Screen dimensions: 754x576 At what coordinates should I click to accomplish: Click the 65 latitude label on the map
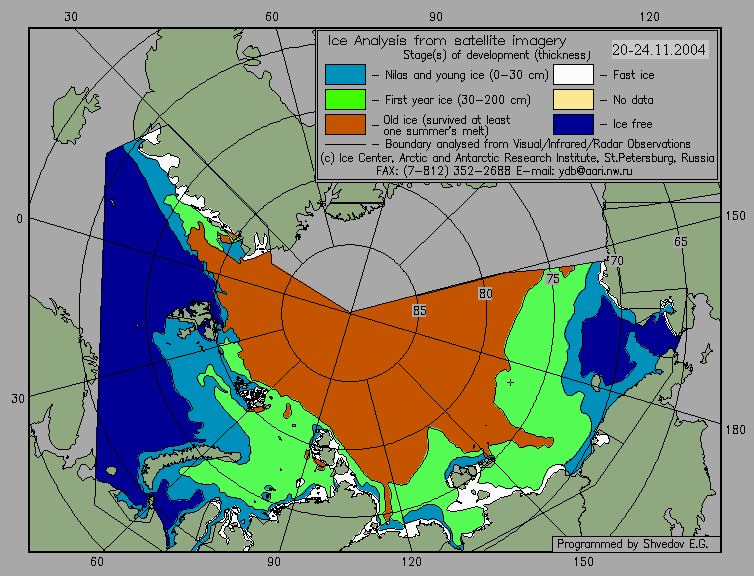(680, 241)
